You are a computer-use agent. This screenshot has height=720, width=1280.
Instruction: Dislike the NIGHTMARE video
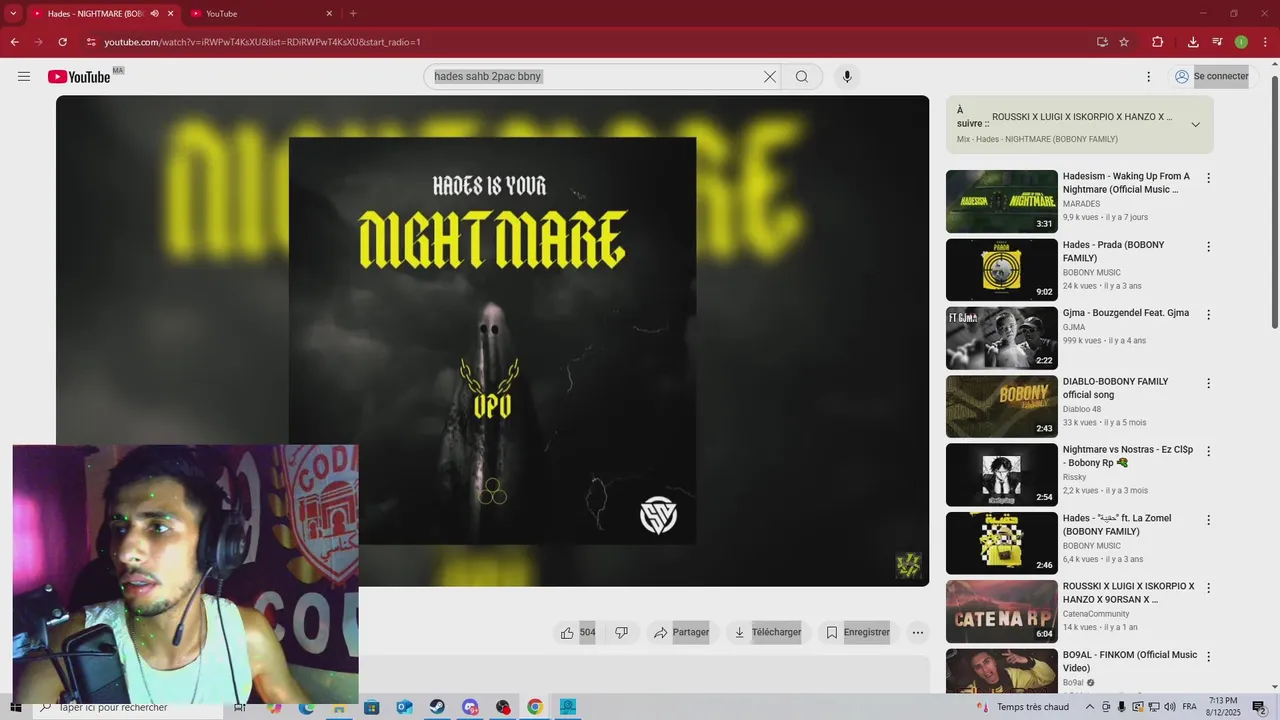621,632
